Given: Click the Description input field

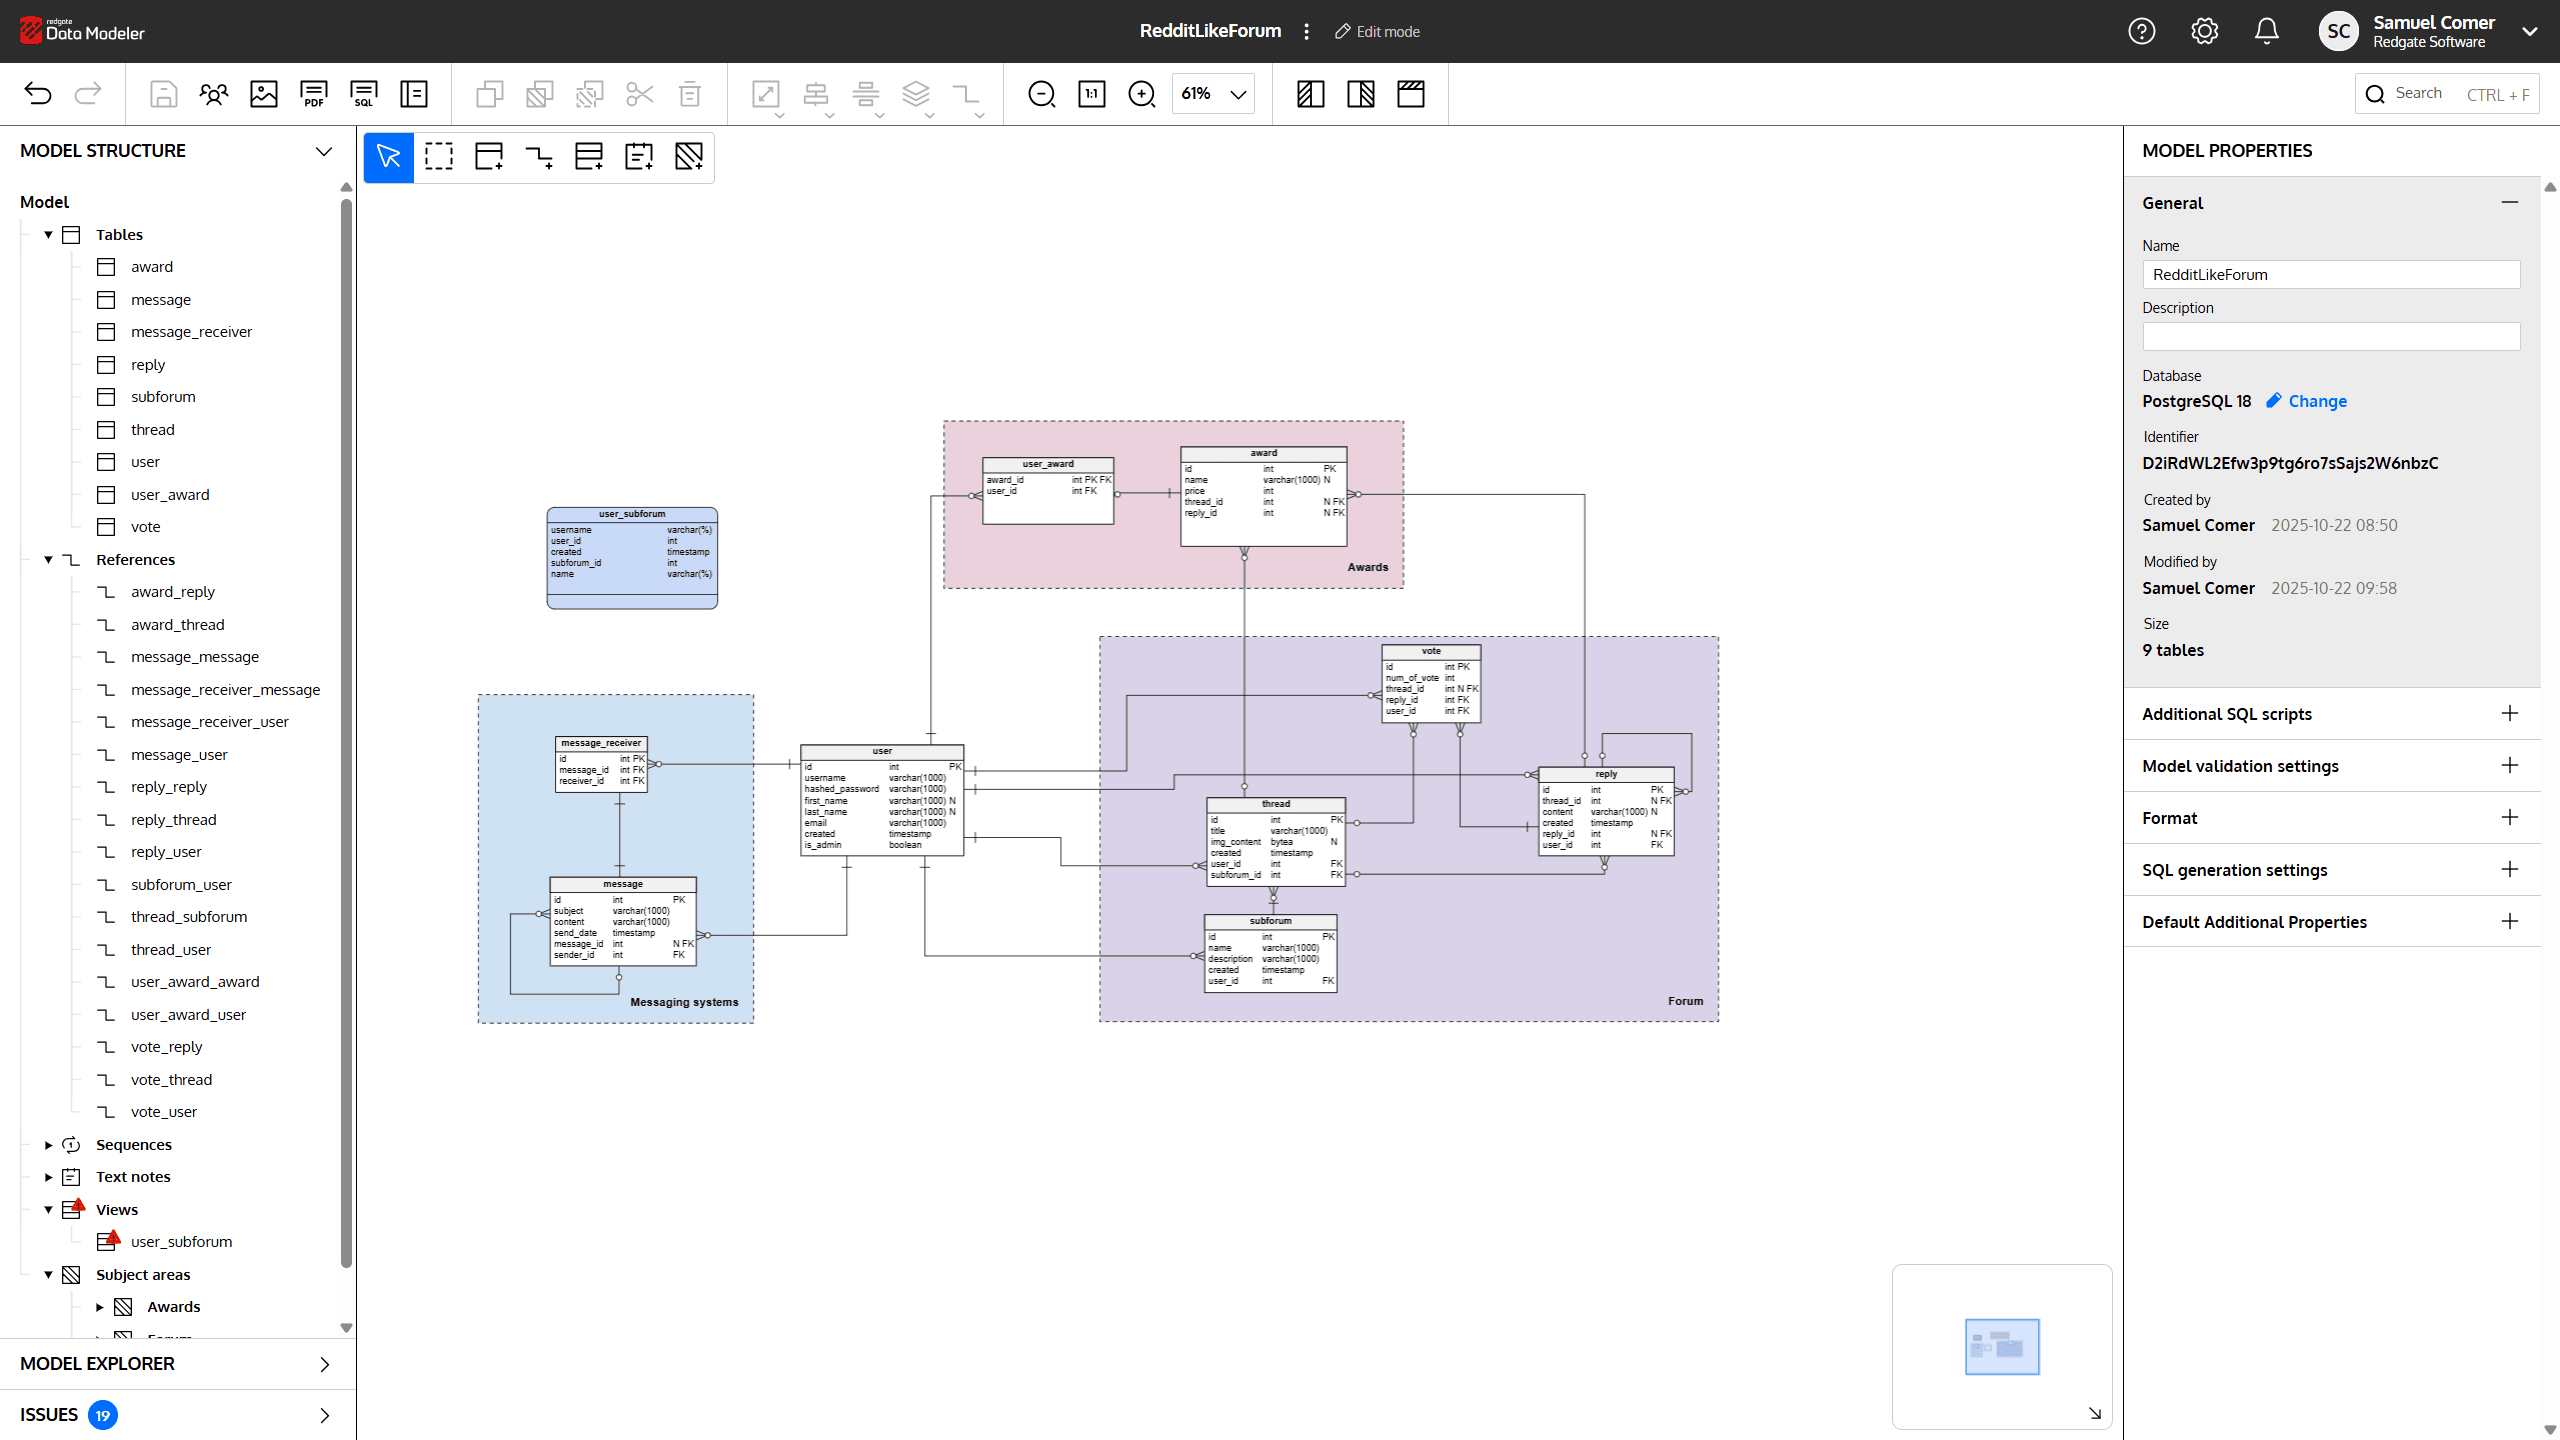Looking at the screenshot, I should (x=2330, y=337).
